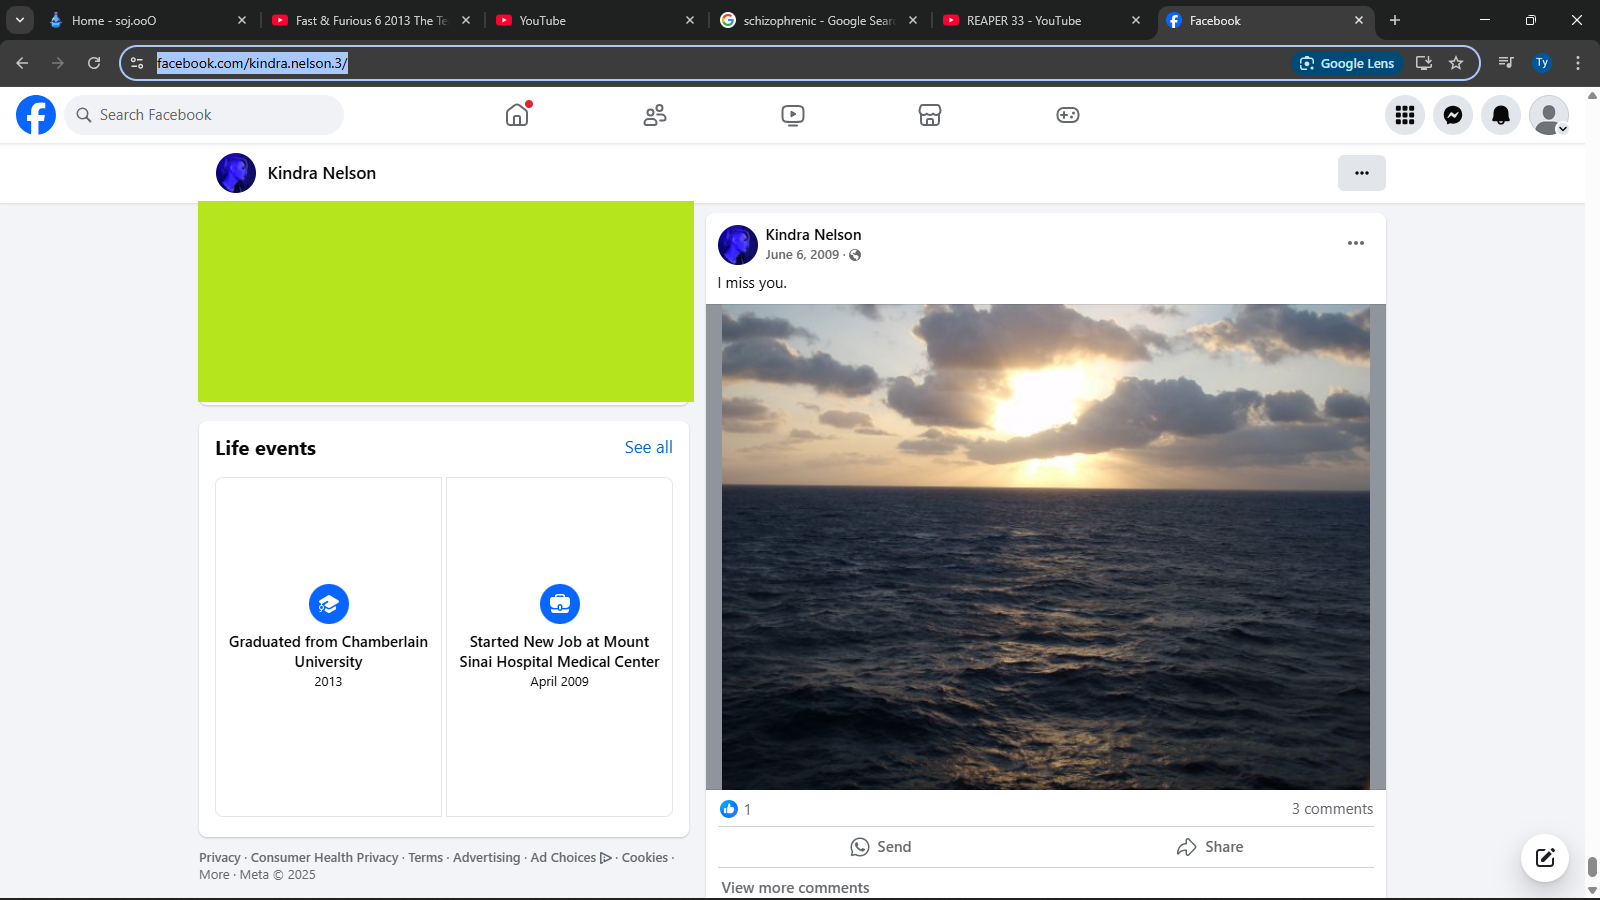Viewport: 1600px width, 900px height.
Task: Open the tab search dropdown arrow
Action: click(19, 20)
